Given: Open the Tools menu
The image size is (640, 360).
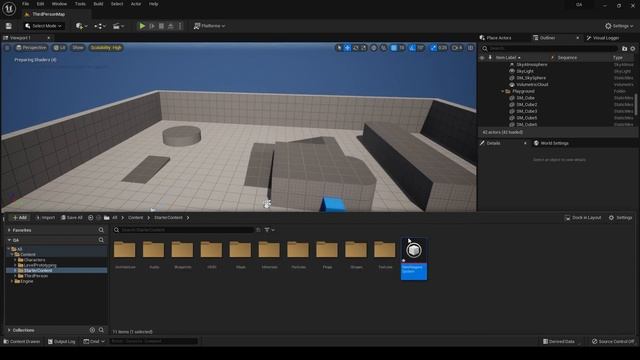Looking at the screenshot, I should [x=80, y=4].
